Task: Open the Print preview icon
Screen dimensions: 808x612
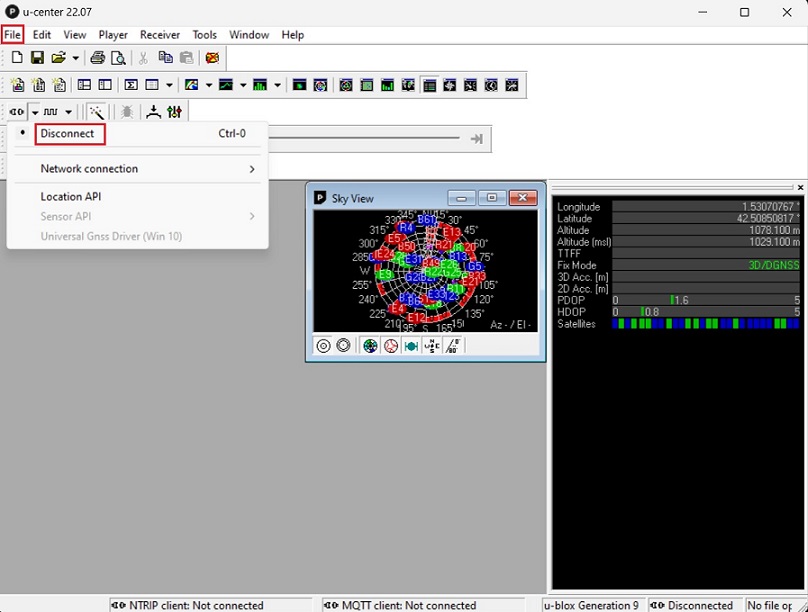Action: 118,58
